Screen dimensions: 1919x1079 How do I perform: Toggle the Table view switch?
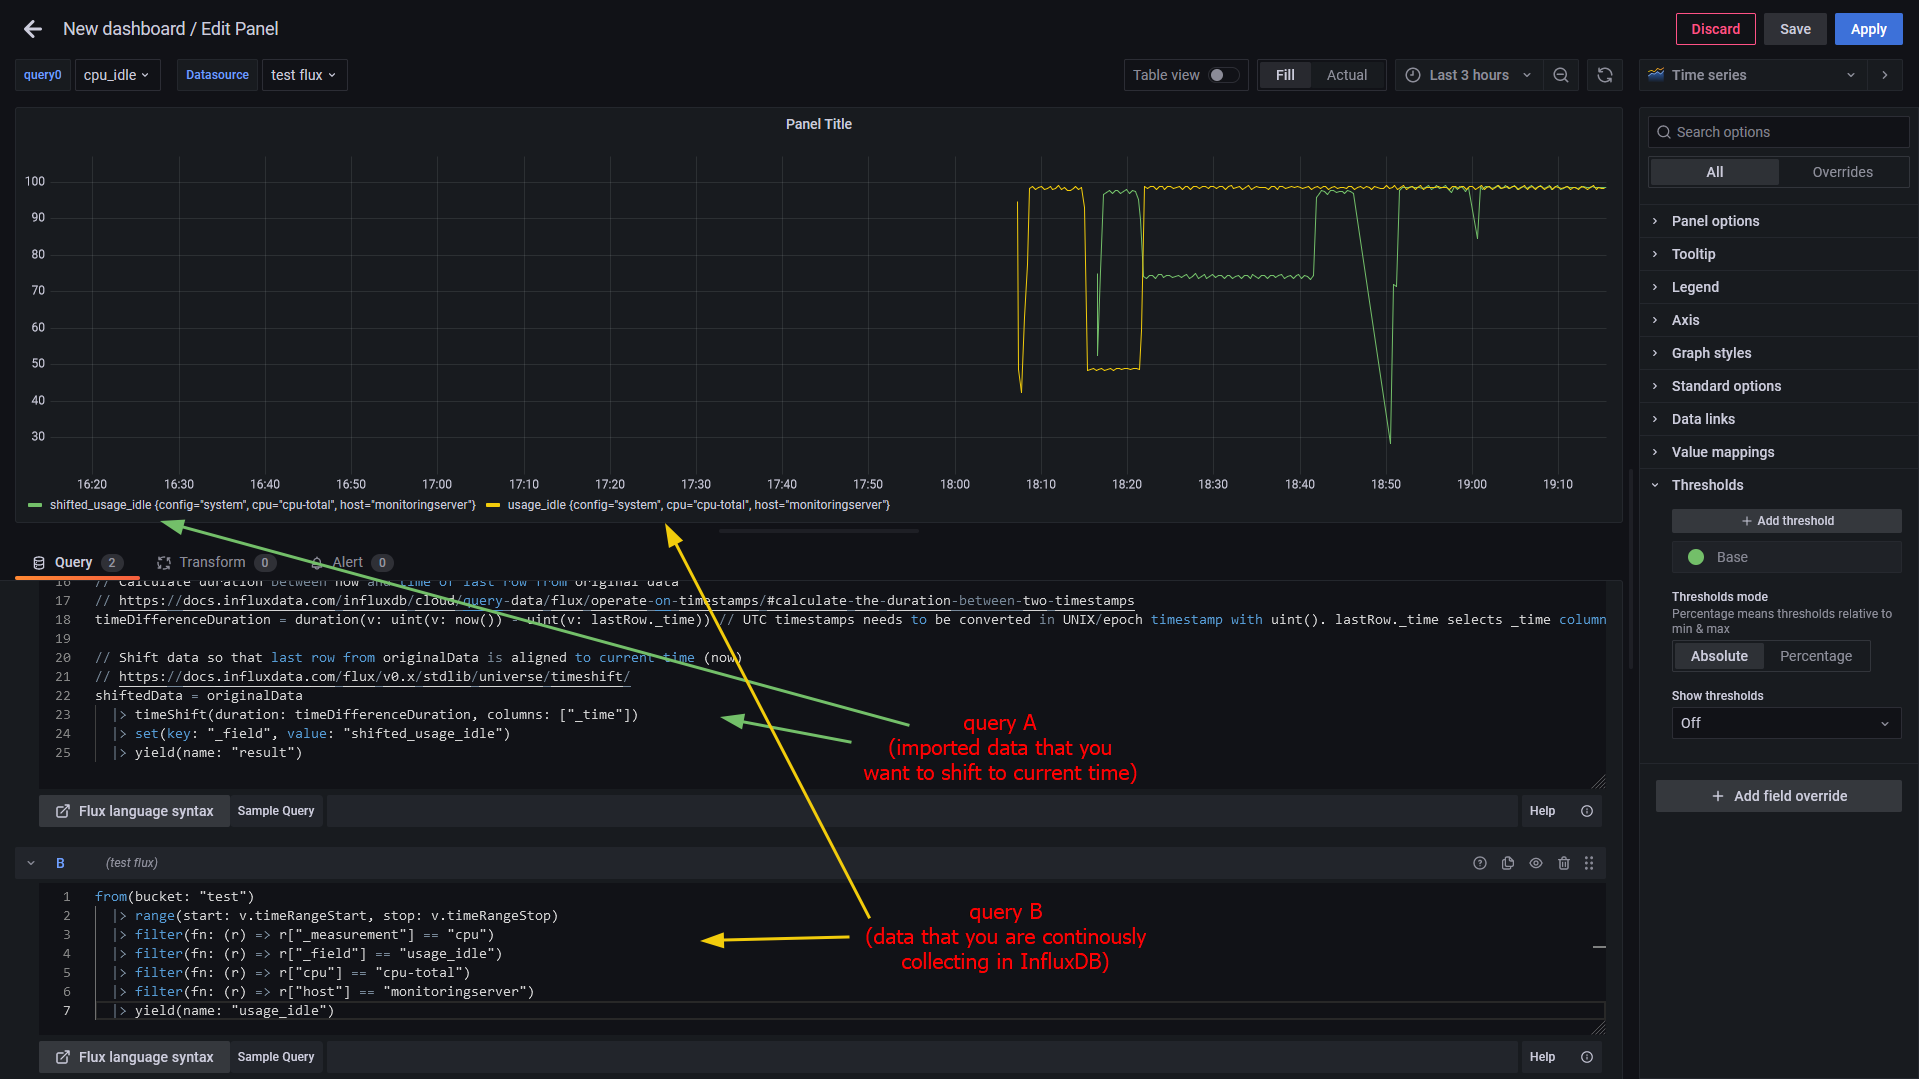[x=1223, y=75]
